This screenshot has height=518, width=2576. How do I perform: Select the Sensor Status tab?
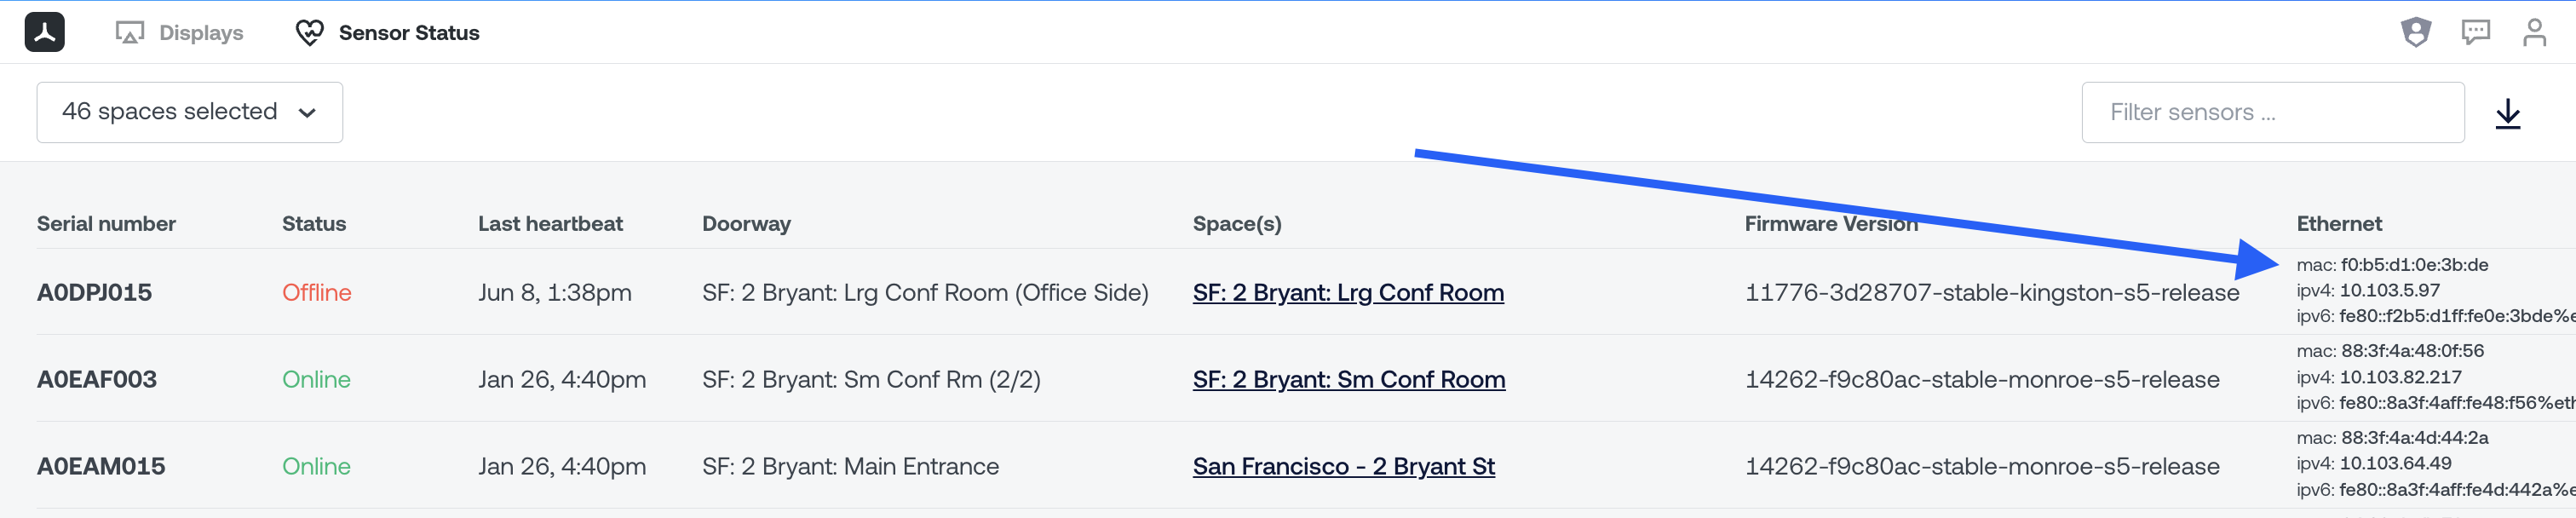point(388,33)
